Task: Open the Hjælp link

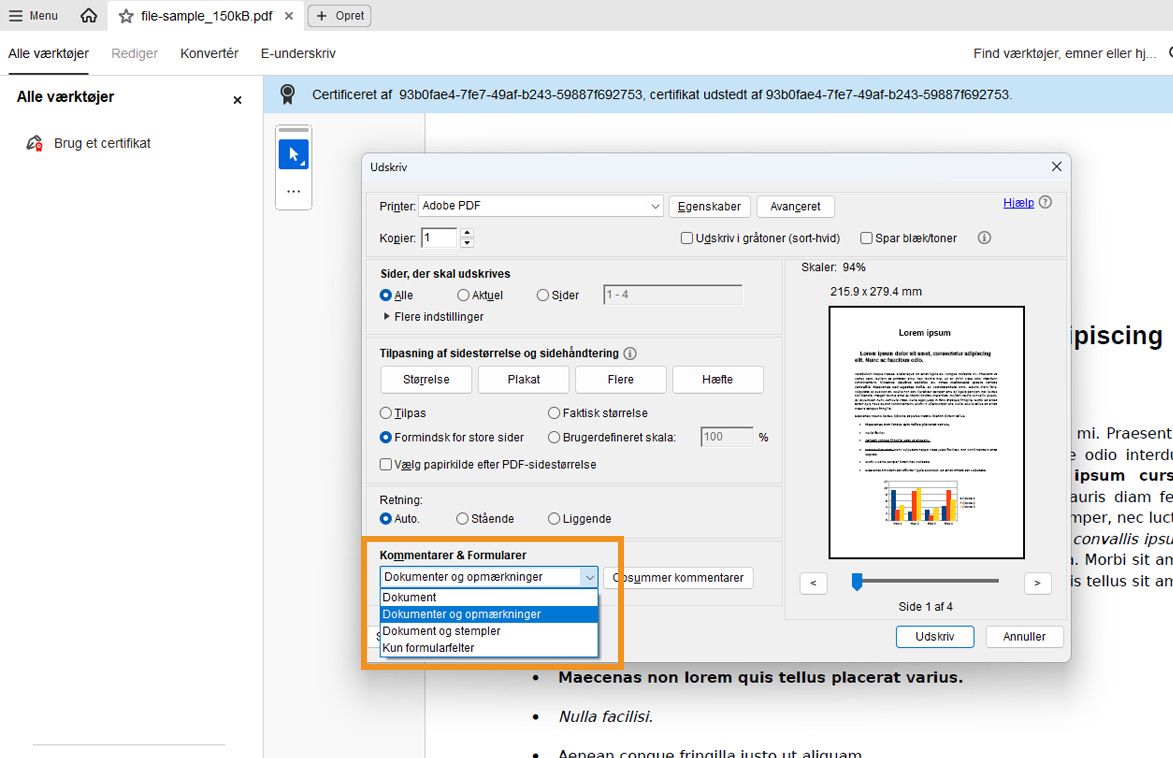Action: click(1018, 203)
